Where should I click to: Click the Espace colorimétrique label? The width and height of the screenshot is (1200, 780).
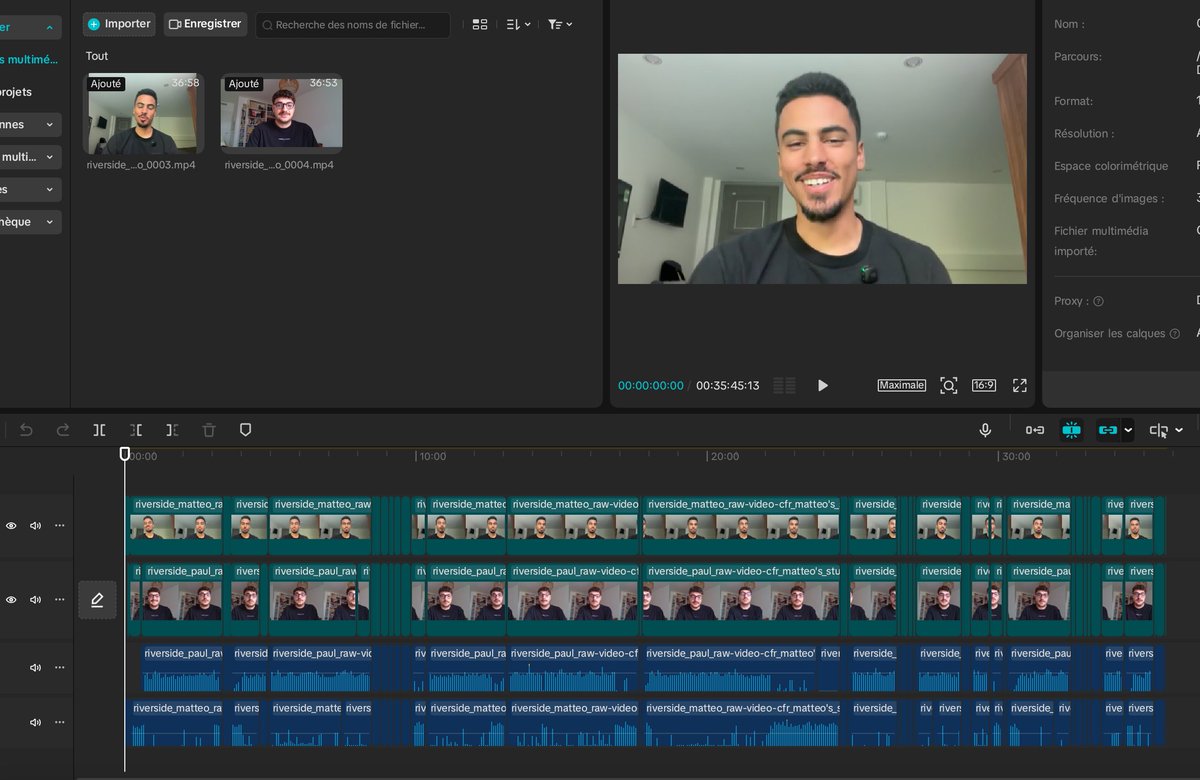(1111, 166)
